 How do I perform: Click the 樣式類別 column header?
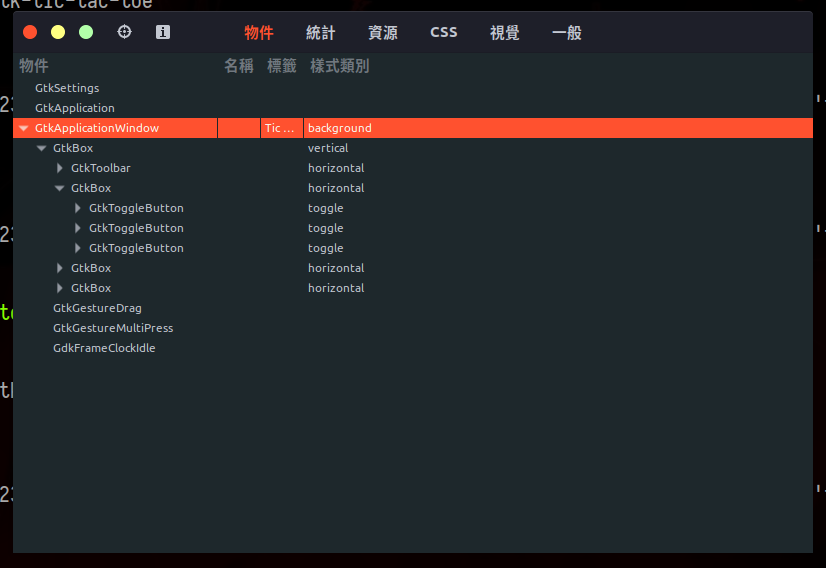[339, 66]
